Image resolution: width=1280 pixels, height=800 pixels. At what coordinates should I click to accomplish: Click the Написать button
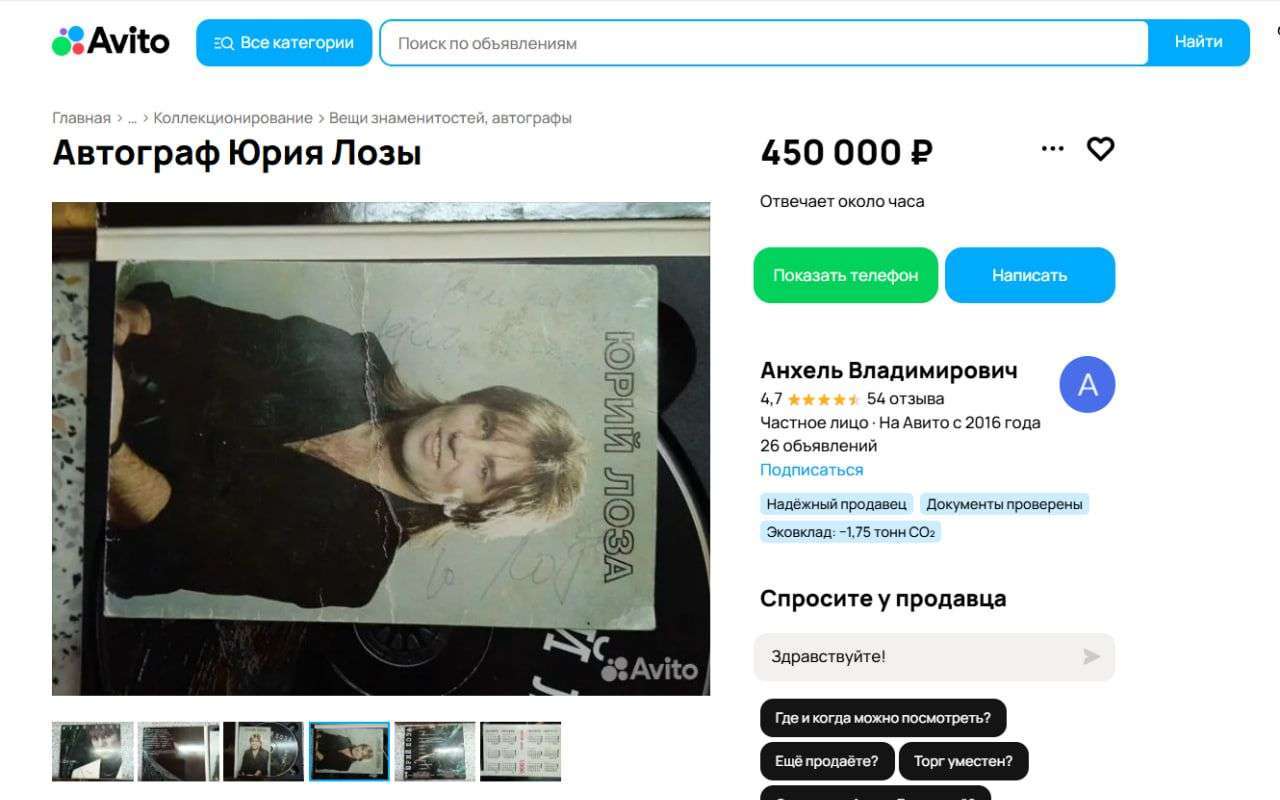[x=1030, y=275]
